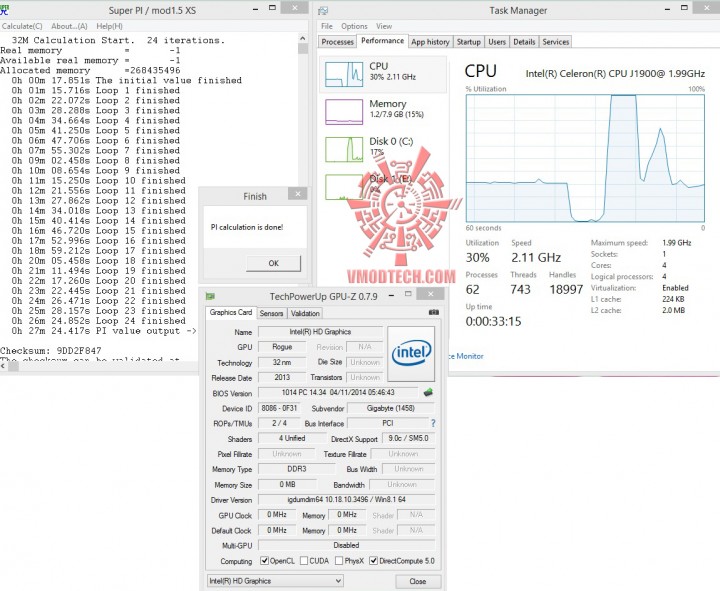The width and height of the screenshot is (720, 591).
Task: Click the GPU-Z title bar app icon
Action: pyautogui.click(x=210, y=296)
